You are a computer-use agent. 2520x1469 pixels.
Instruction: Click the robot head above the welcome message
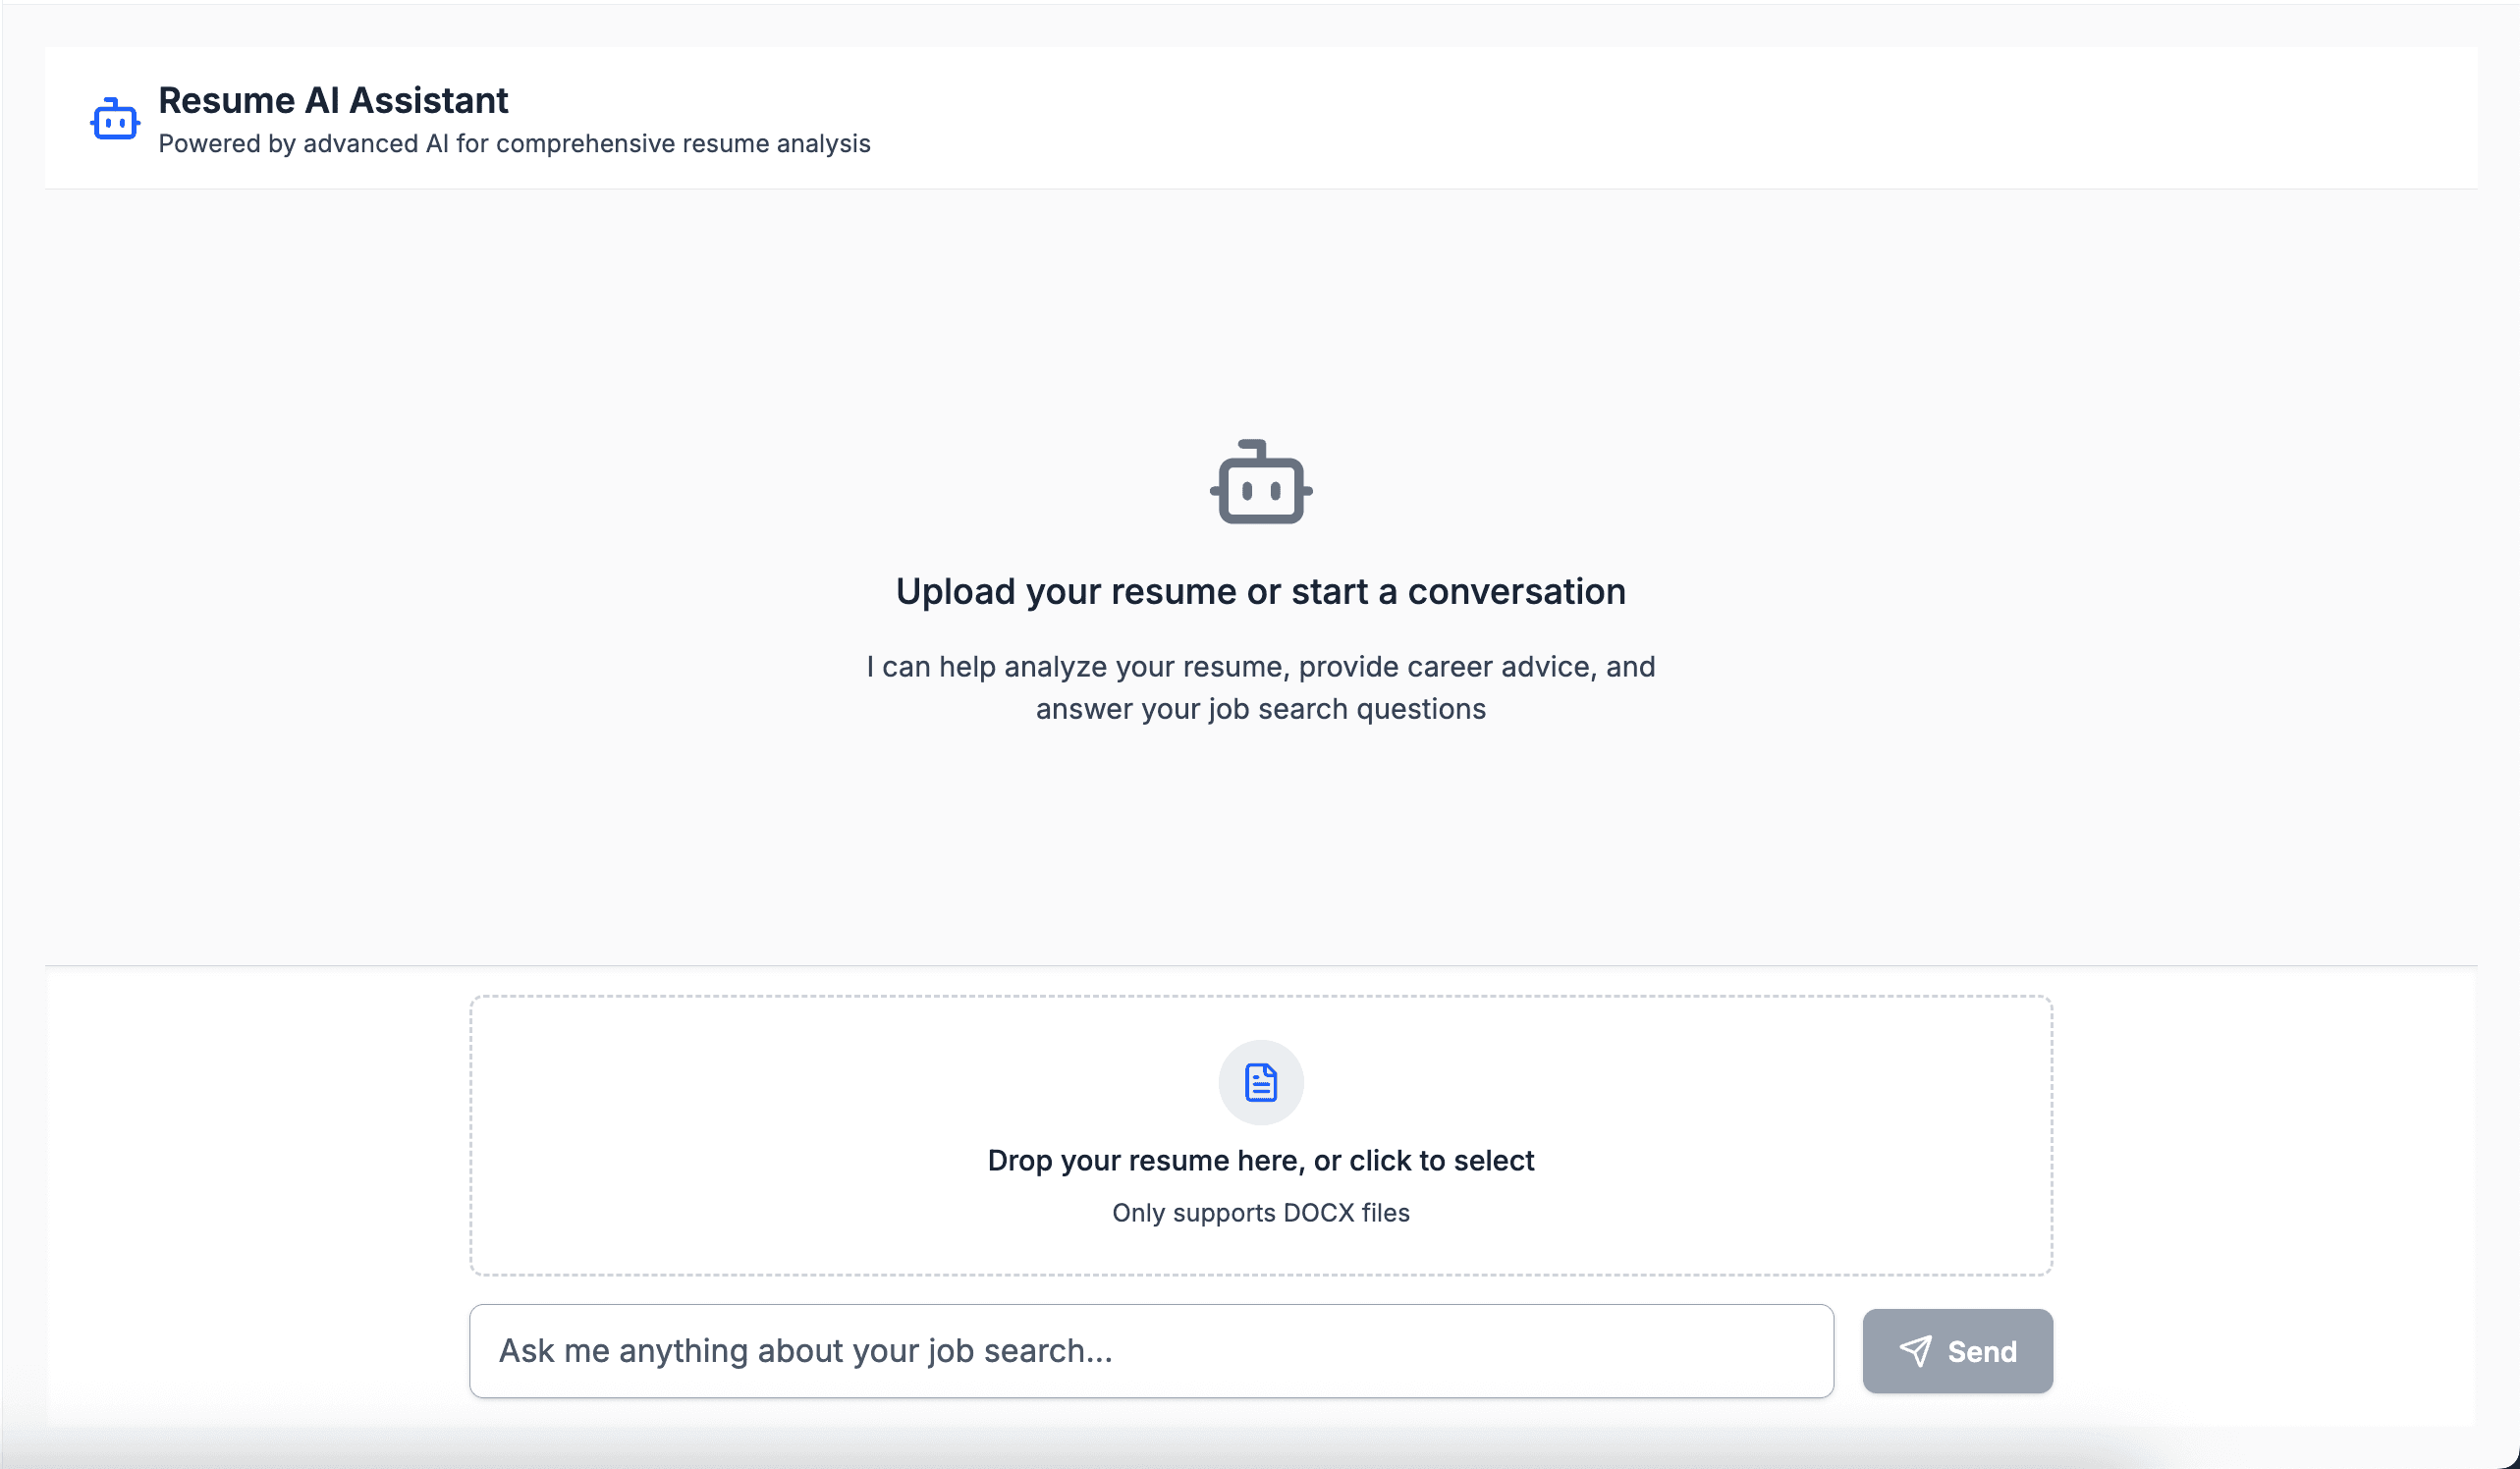coord(1260,486)
